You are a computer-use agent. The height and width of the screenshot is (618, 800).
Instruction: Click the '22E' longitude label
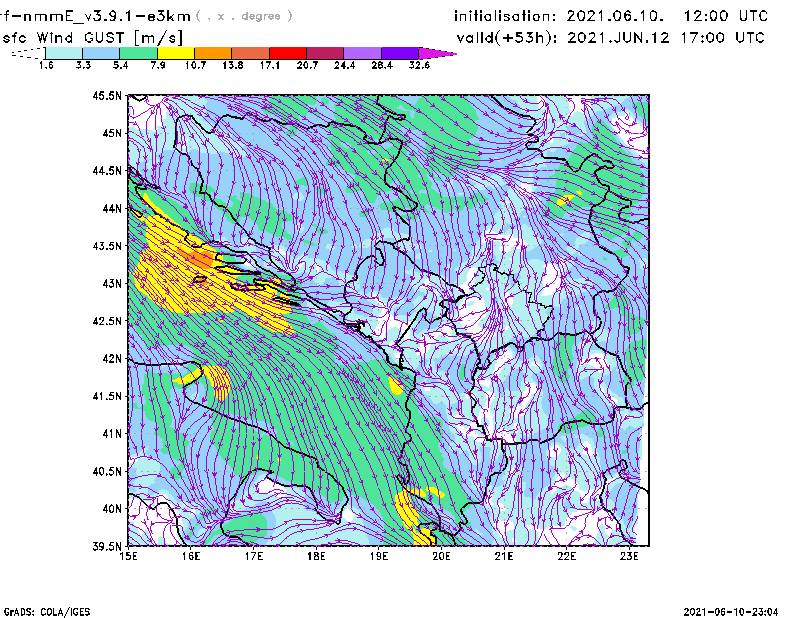pyautogui.click(x=566, y=556)
